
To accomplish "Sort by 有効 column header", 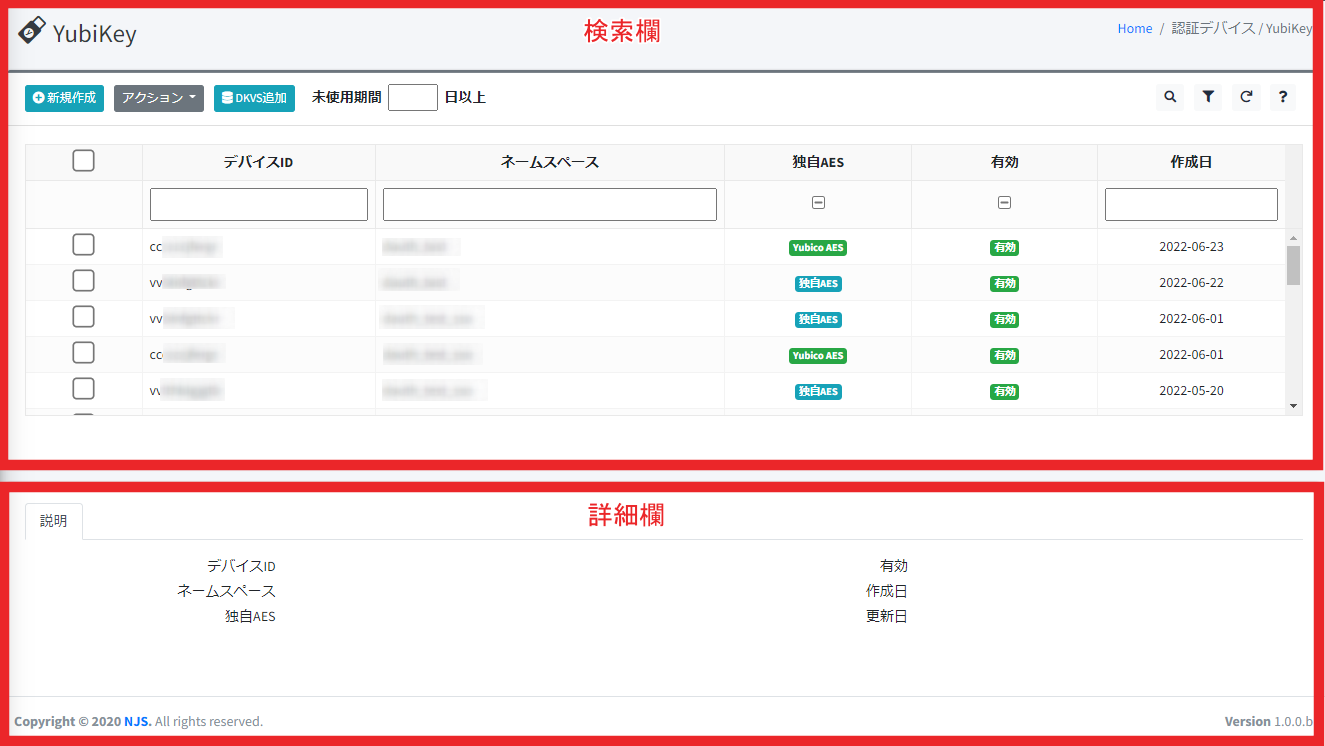I will (1004, 162).
